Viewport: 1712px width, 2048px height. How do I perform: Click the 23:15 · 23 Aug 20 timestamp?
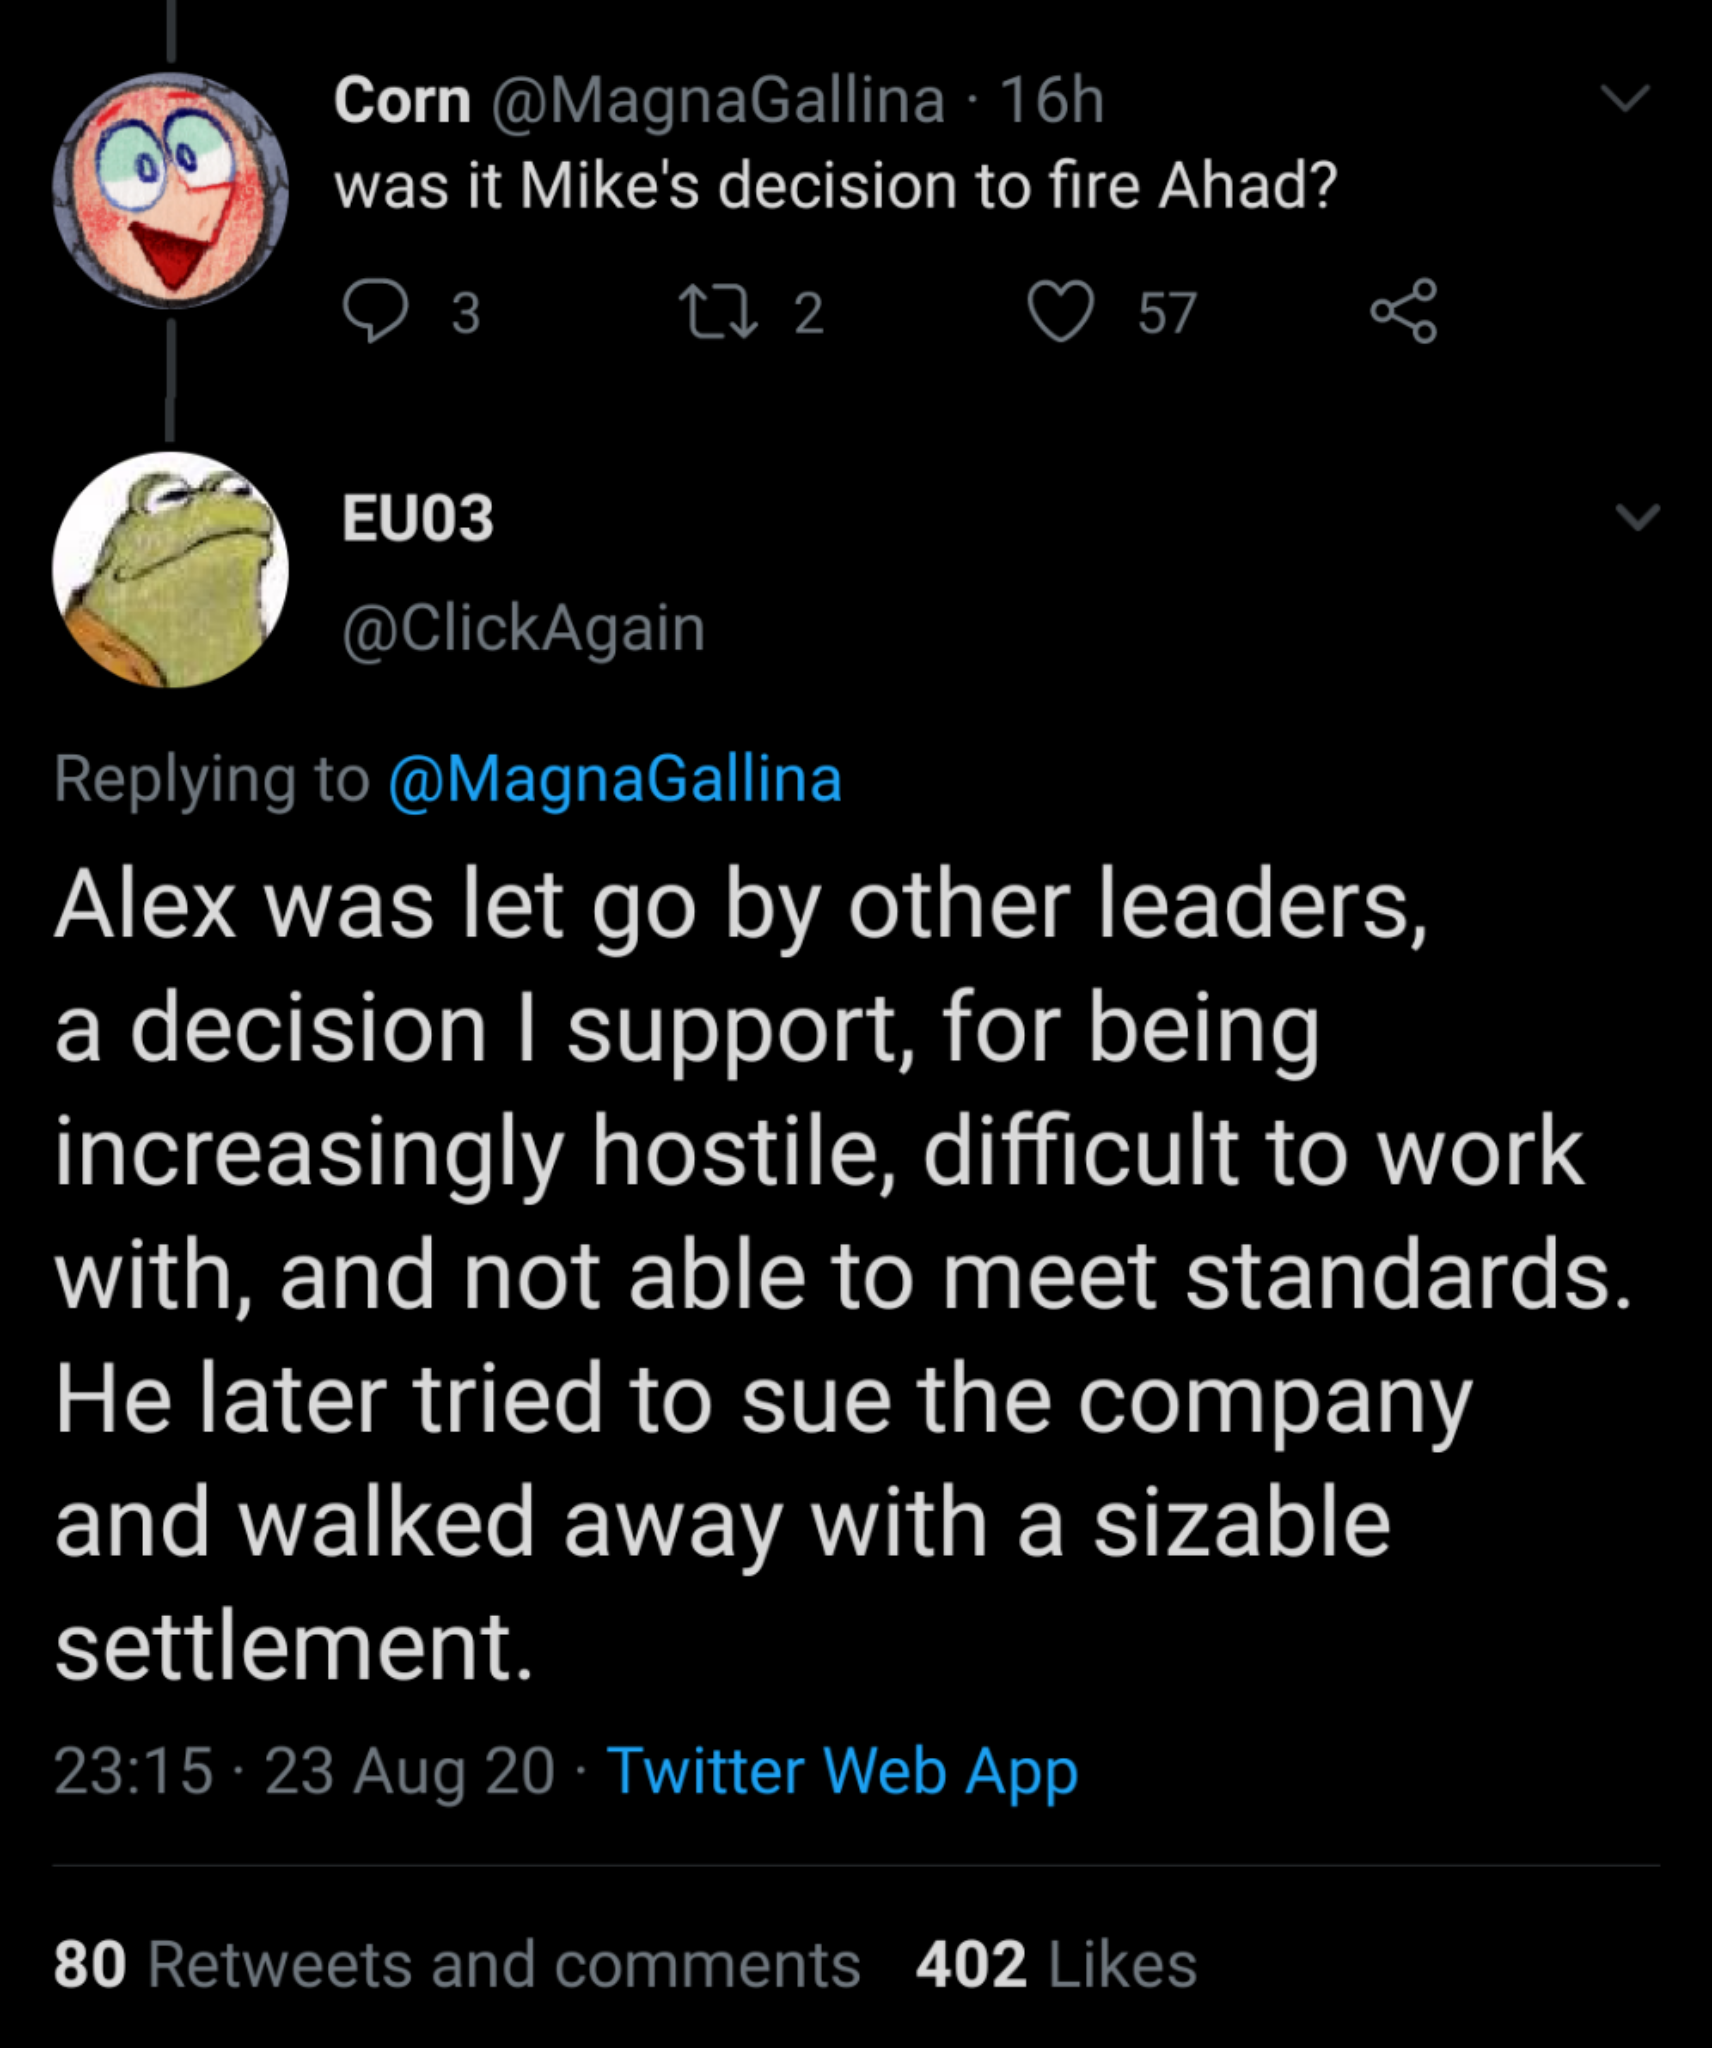click(304, 1770)
